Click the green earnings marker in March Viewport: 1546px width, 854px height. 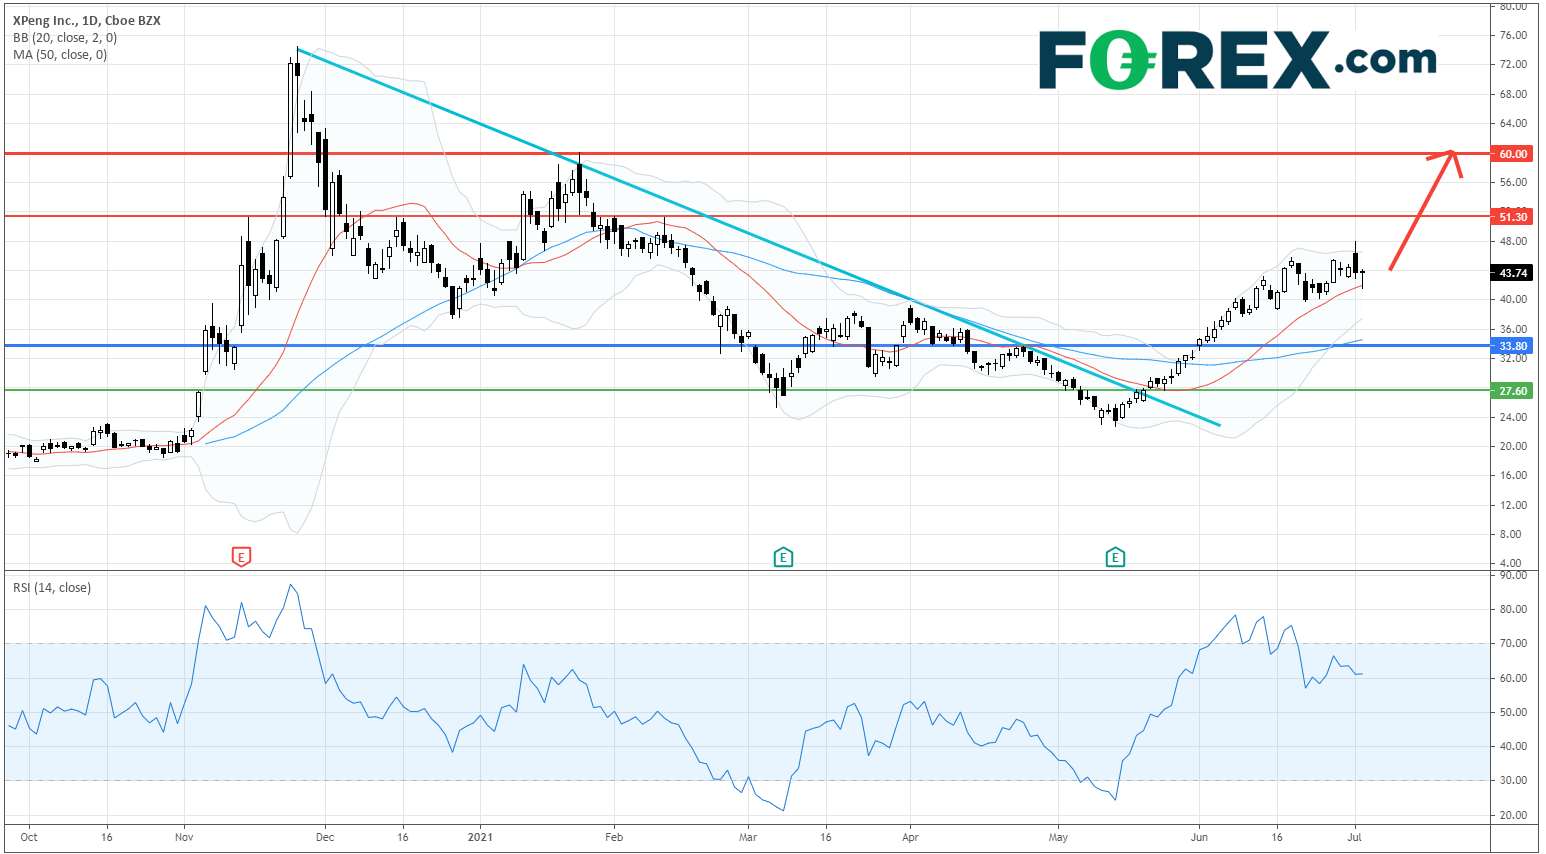click(x=783, y=557)
